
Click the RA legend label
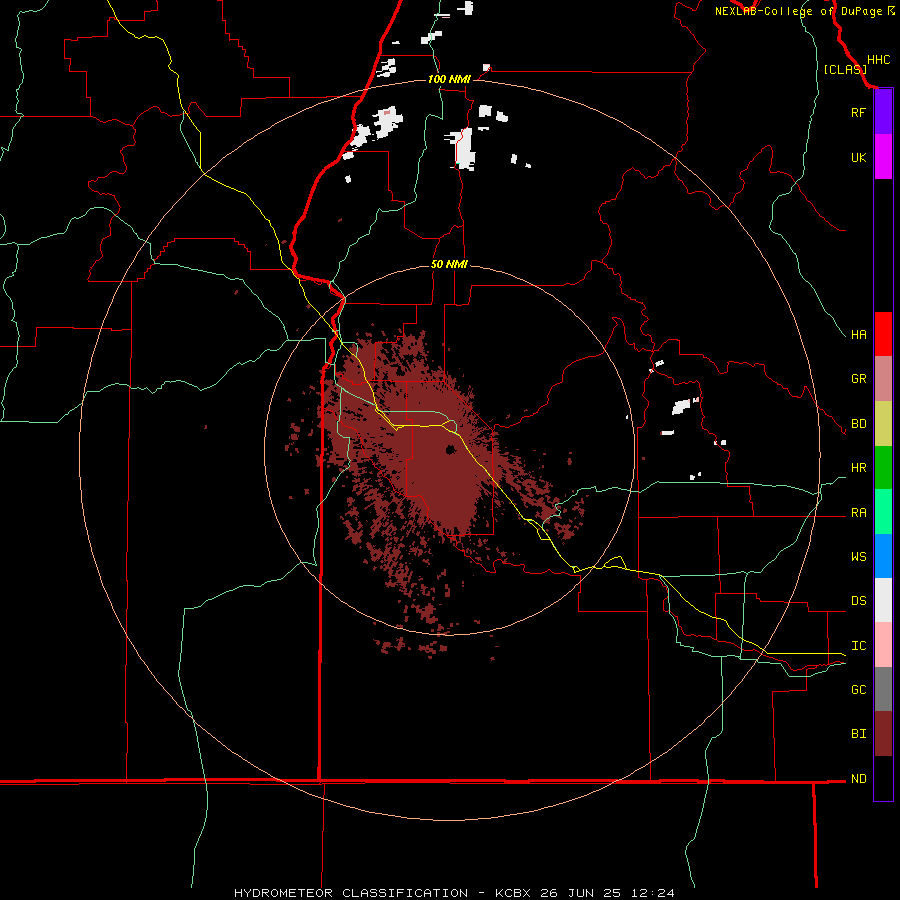pyautogui.click(x=858, y=513)
